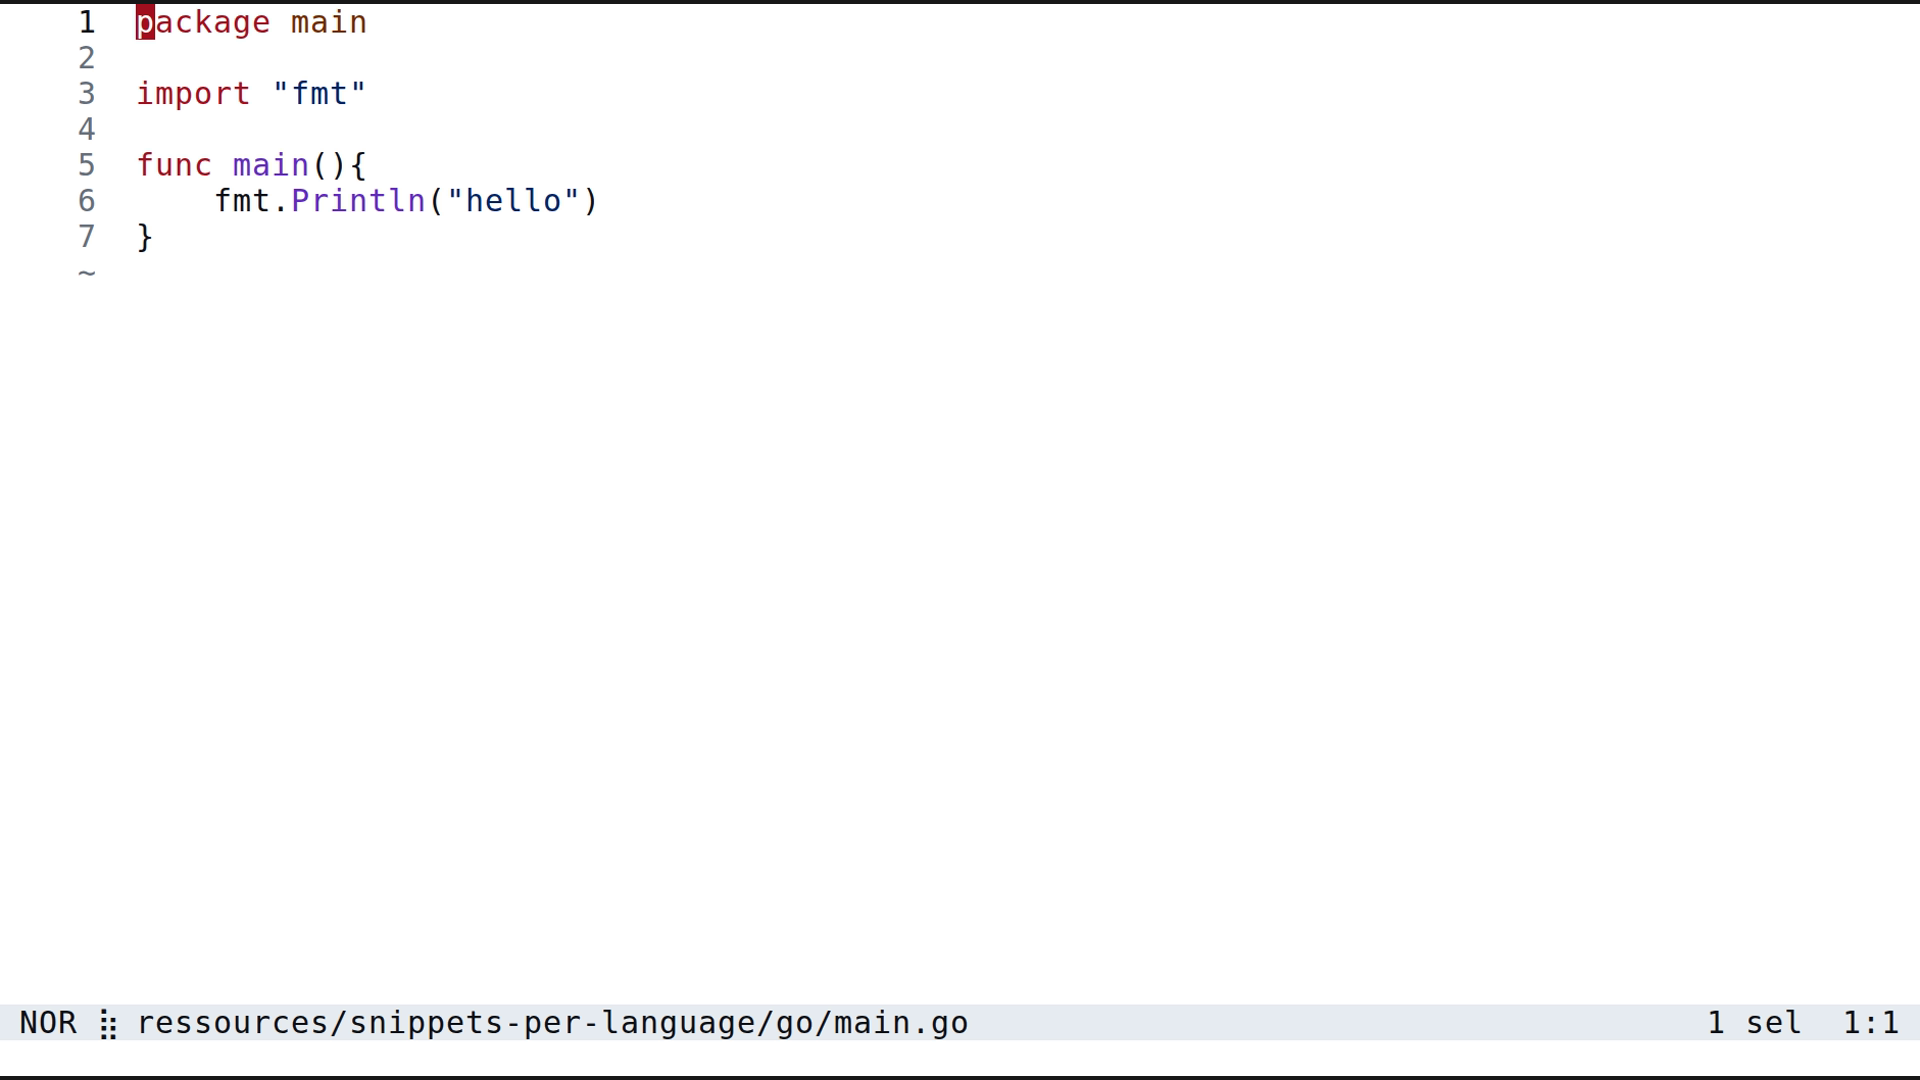Image resolution: width=1920 pixels, height=1080 pixels.
Task: Click line number 6 in the gutter
Action: [x=87, y=201]
